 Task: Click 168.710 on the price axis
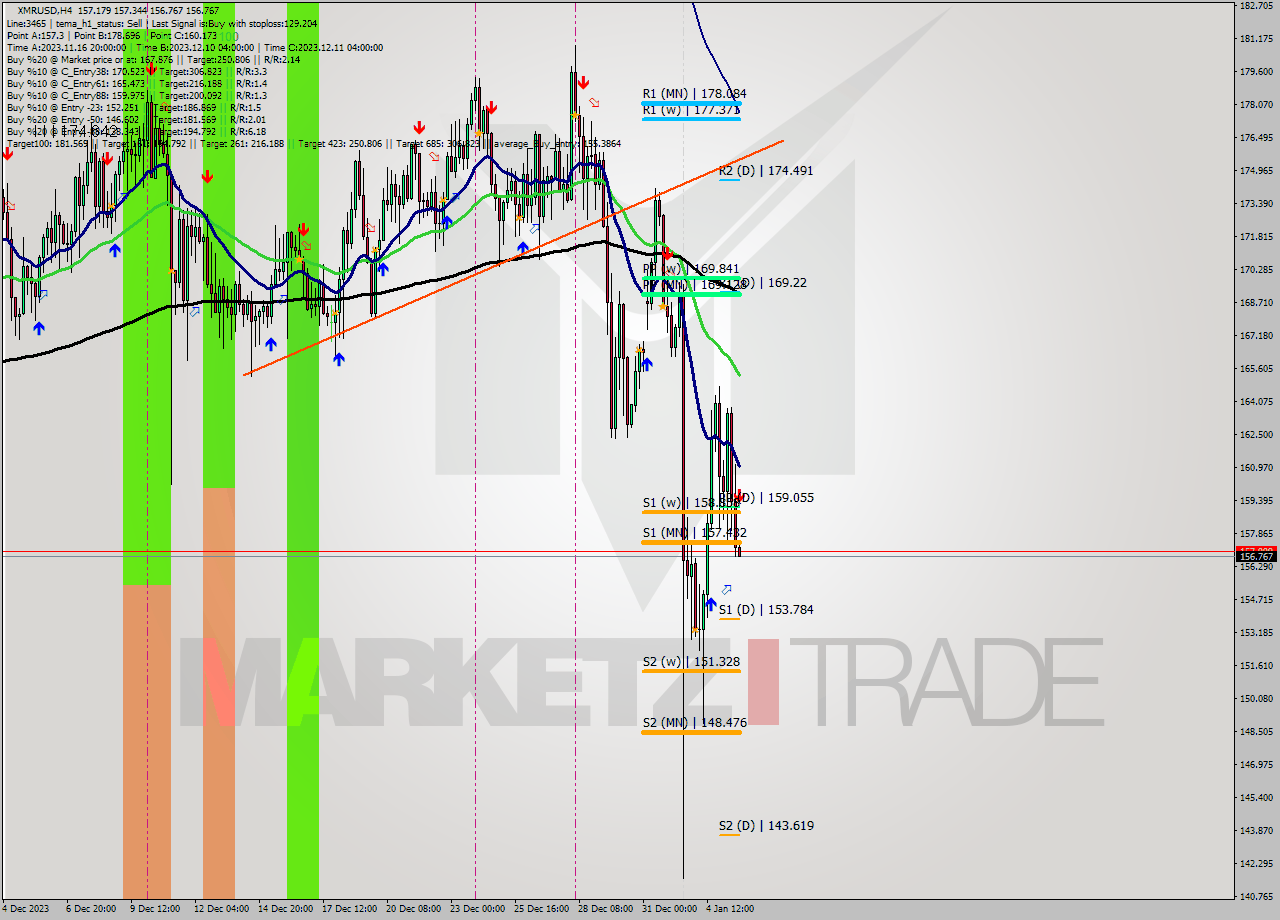click(1256, 302)
